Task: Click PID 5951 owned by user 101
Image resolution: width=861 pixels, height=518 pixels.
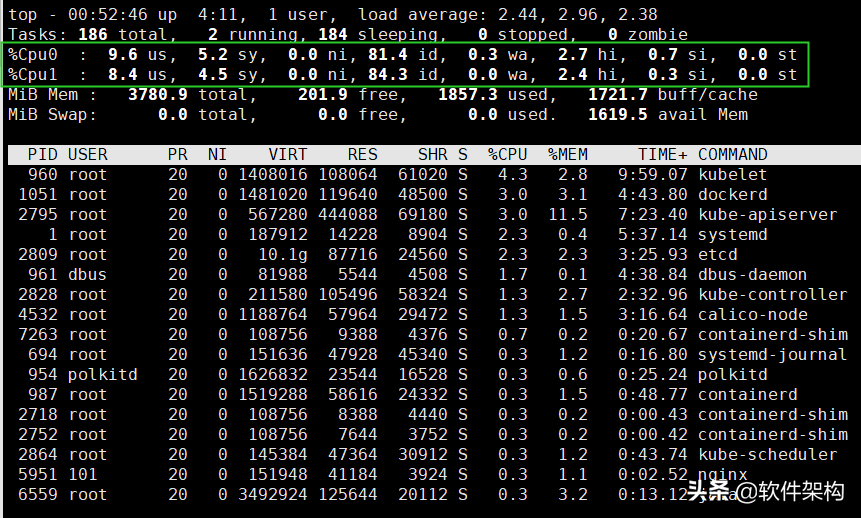Action: [37, 474]
